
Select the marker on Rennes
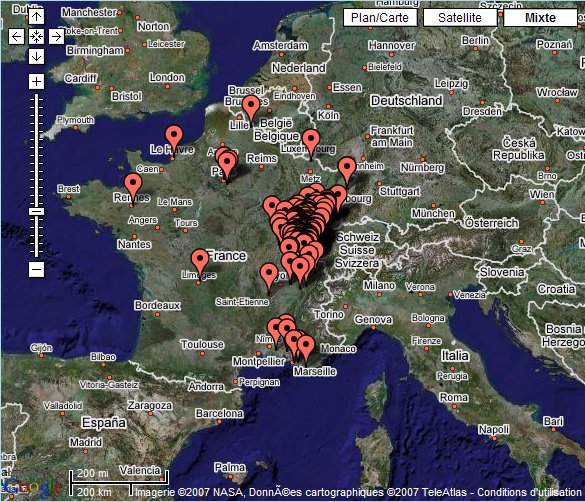pyautogui.click(x=133, y=184)
